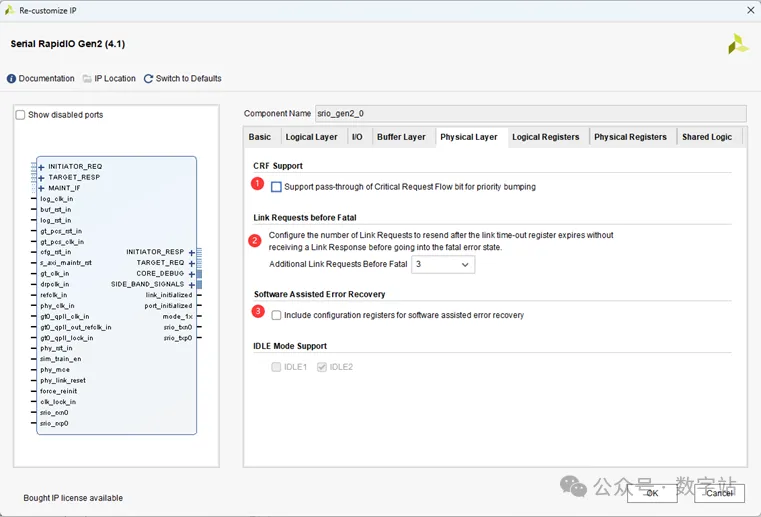The height and width of the screenshot is (517, 761).
Task: Select the link_initialized port label
Action: [169, 295]
